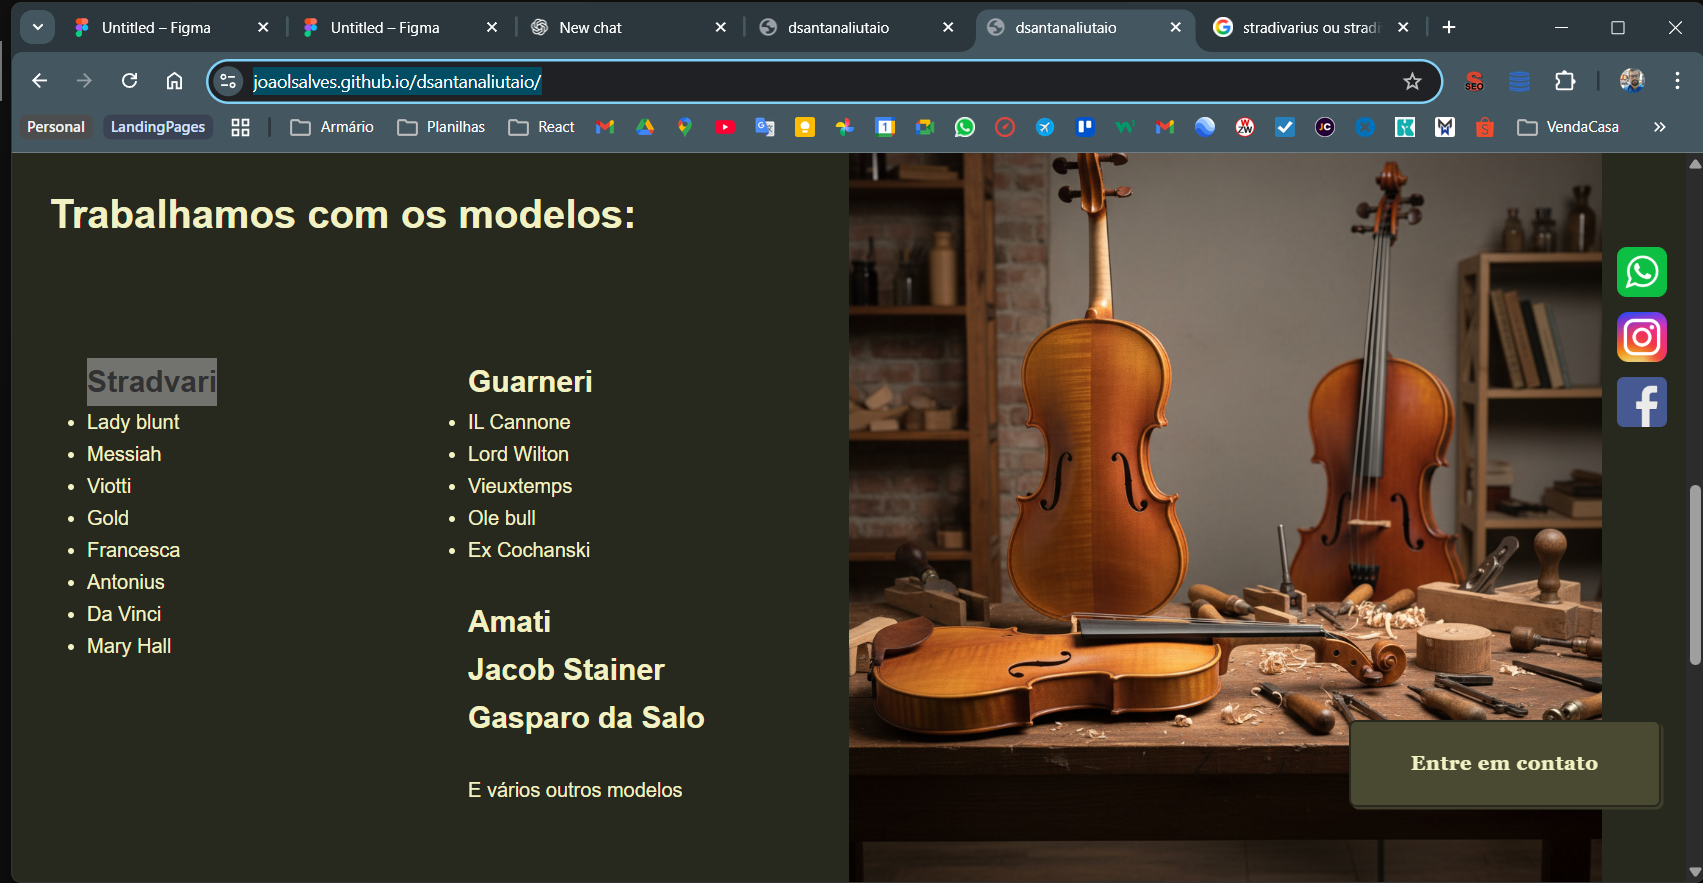Show more bookmarks with double chevron
1703x883 pixels.
tap(1660, 127)
